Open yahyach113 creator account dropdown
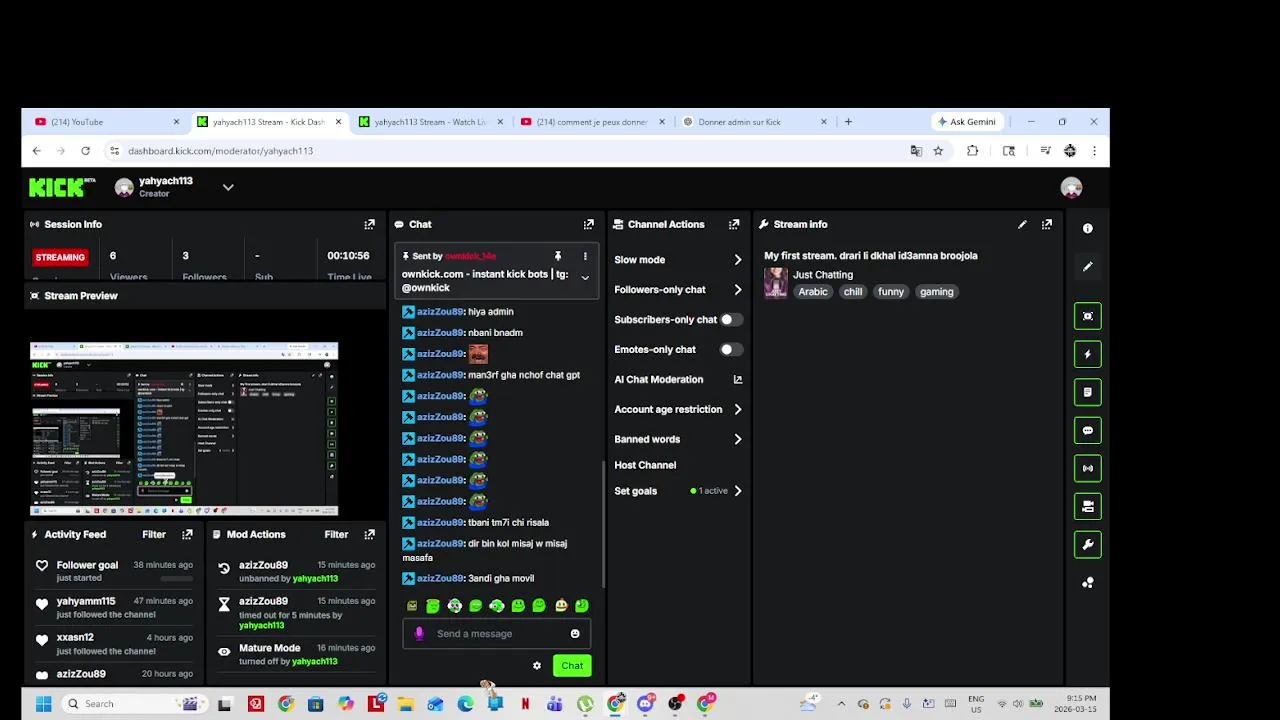Image resolution: width=1280 pixels, height=720 pixels. tap(228, 187)
